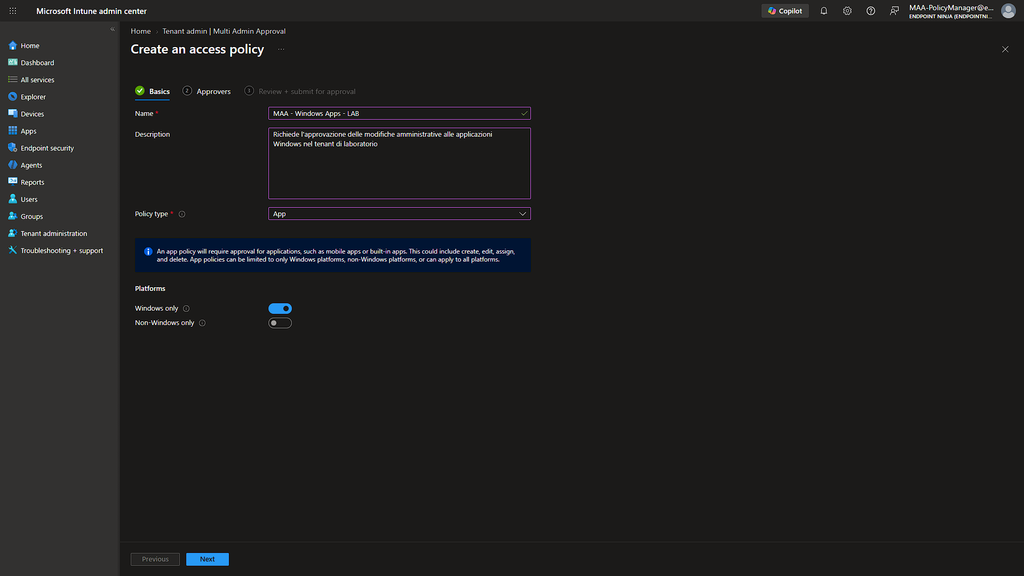Click the Endpoint security shield icon
The image size is (1024, 576).
(12, 148)
